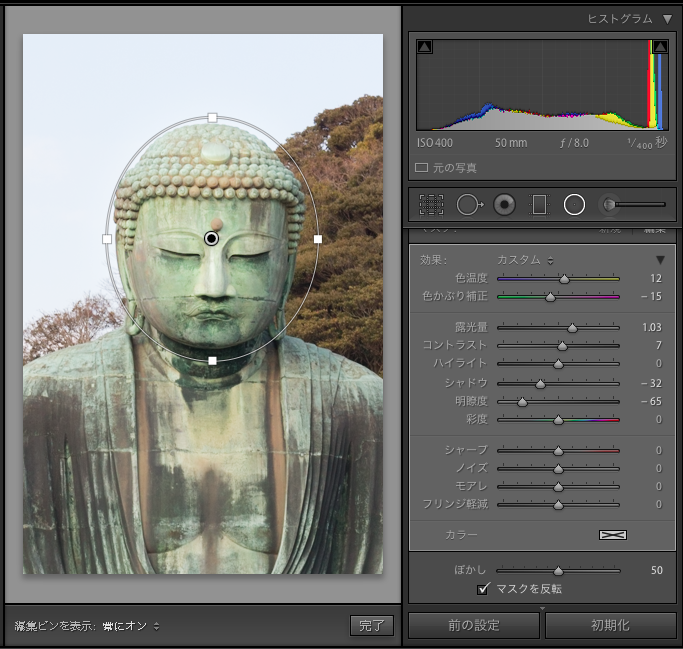Click the right handle of radial ellipse
This screenshot has height=649, width=683.
[x=318, y=239]
